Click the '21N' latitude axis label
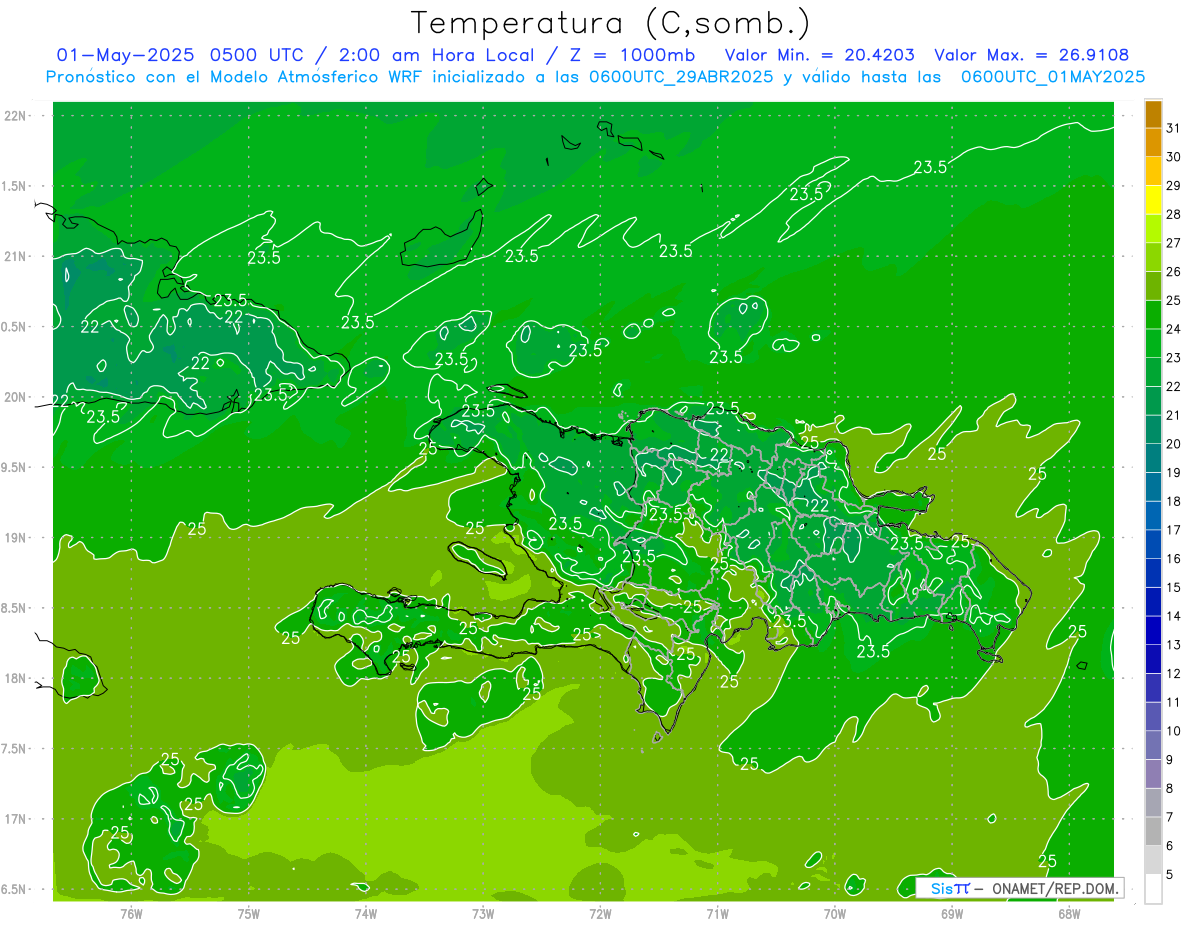Image resolution: width=1200 pixels, height=927 pixels. point(16,256)
